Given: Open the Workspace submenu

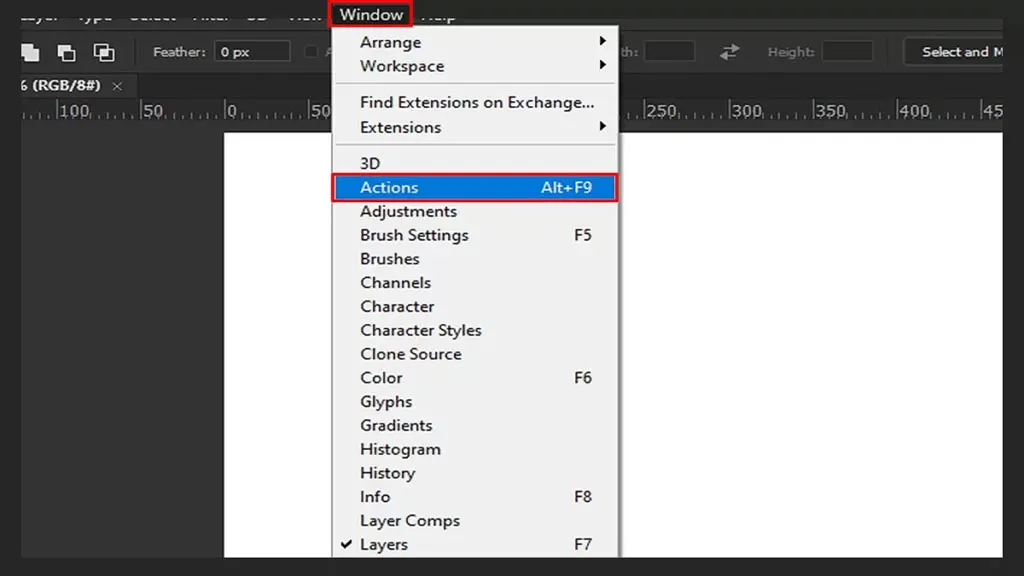Looking at the screenshot, I should click(x=475, y=66).
